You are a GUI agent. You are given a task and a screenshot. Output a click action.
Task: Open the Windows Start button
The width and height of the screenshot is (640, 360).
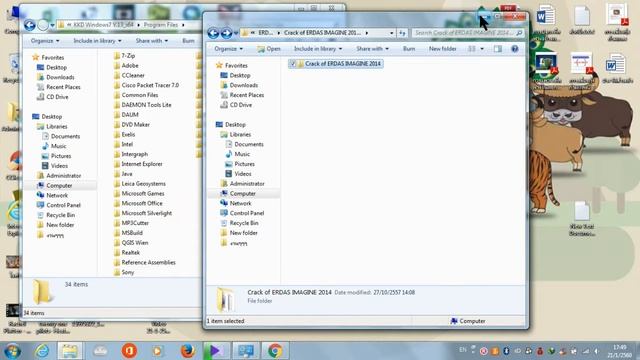[x=13, y=351]
